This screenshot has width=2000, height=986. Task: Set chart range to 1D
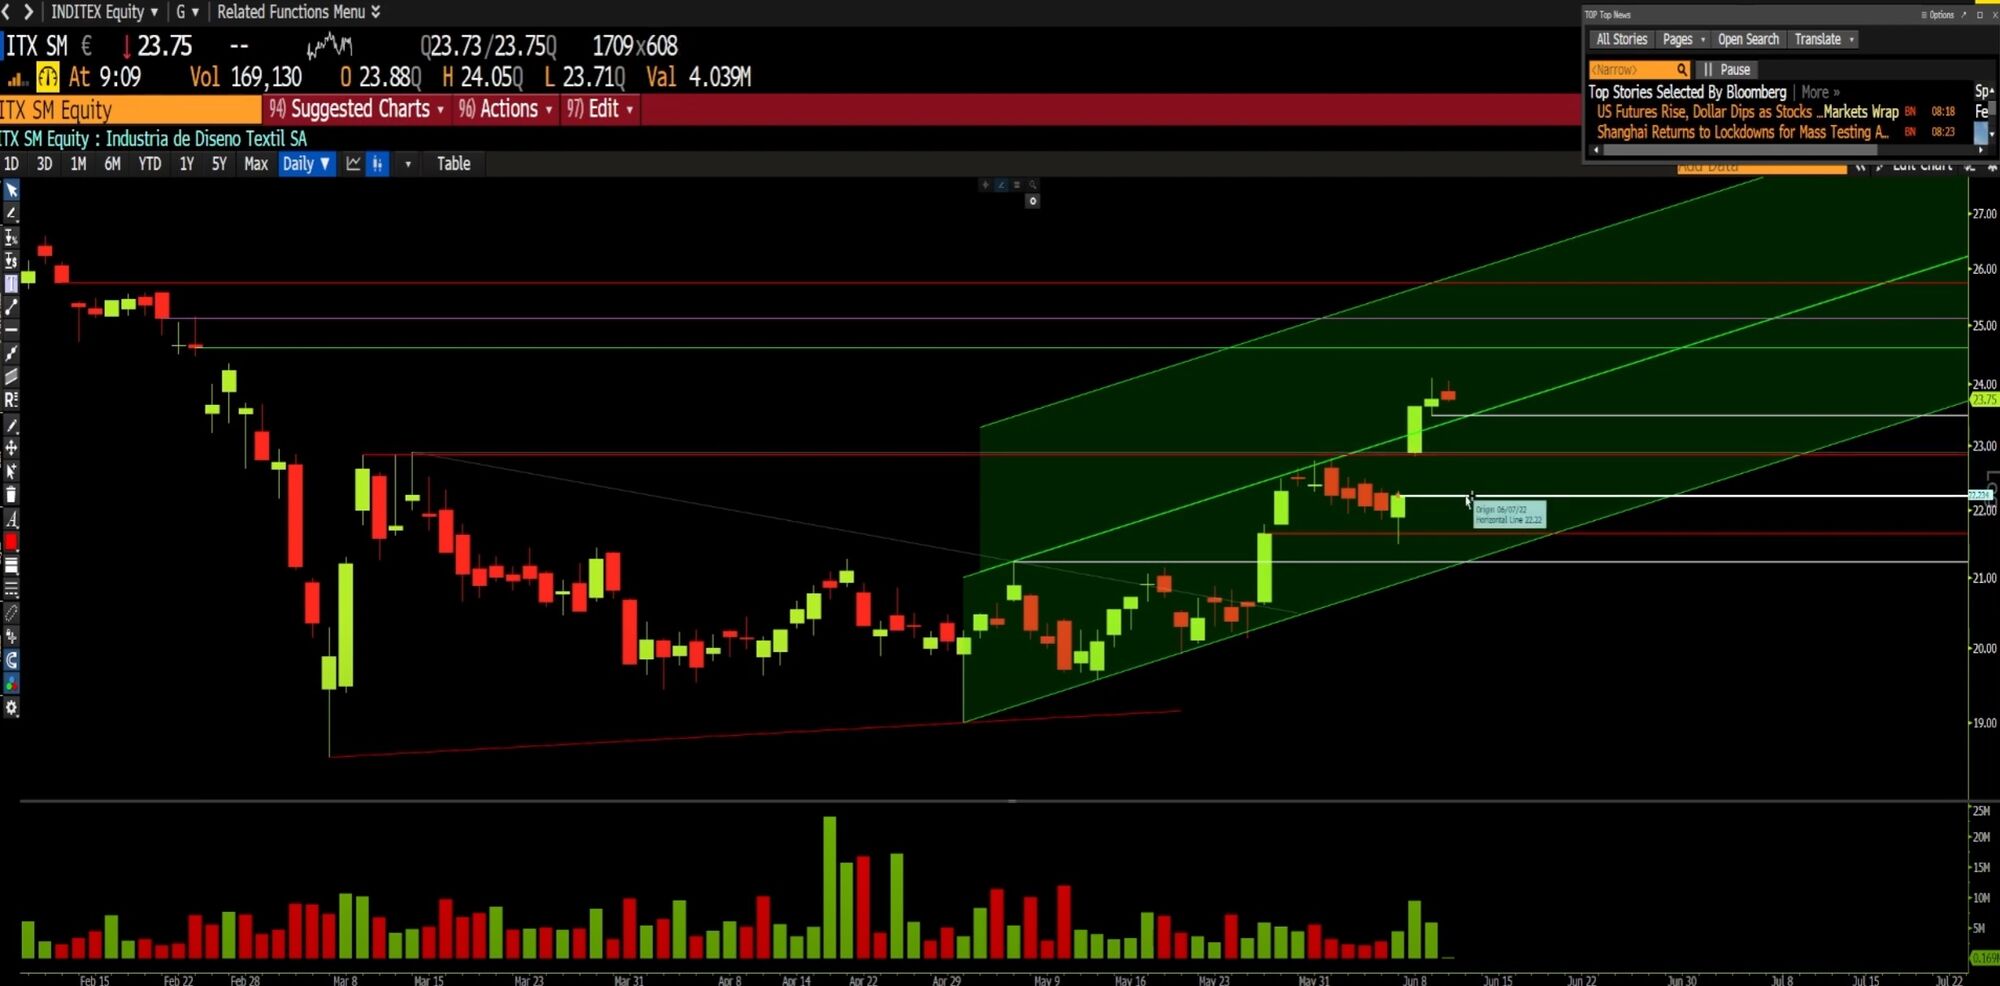click(11, 164)
